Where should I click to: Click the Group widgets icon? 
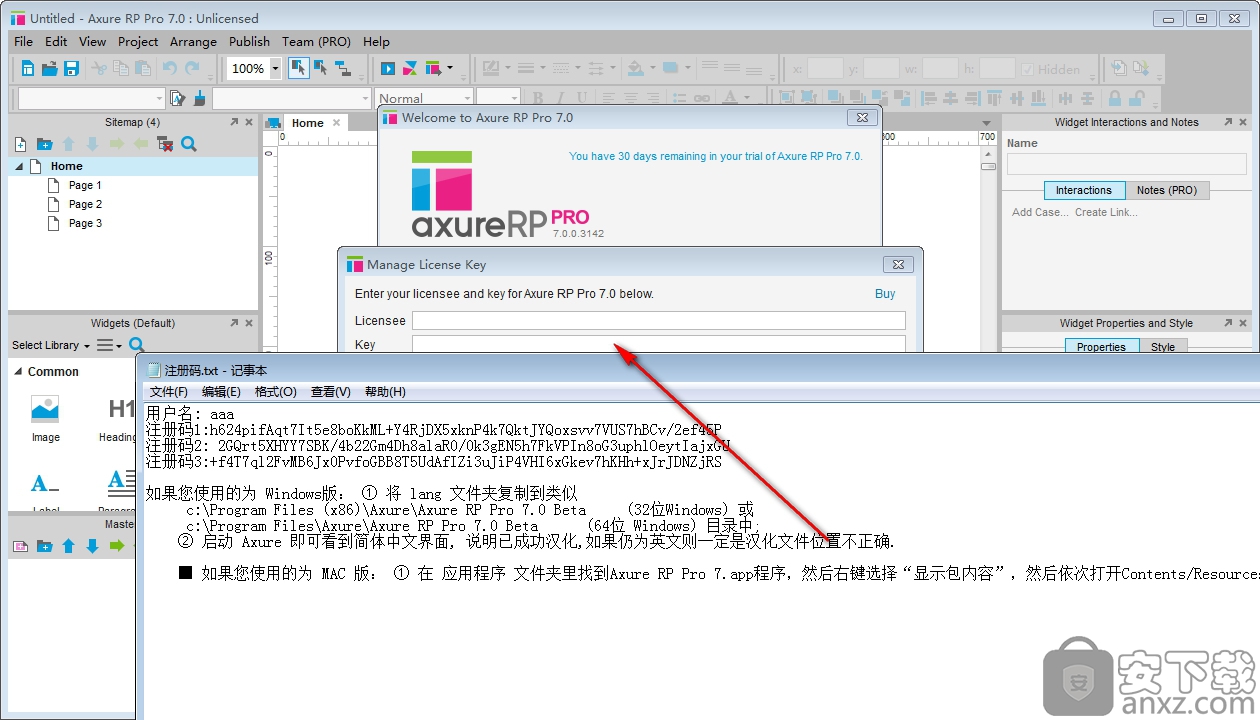(786, 98)
